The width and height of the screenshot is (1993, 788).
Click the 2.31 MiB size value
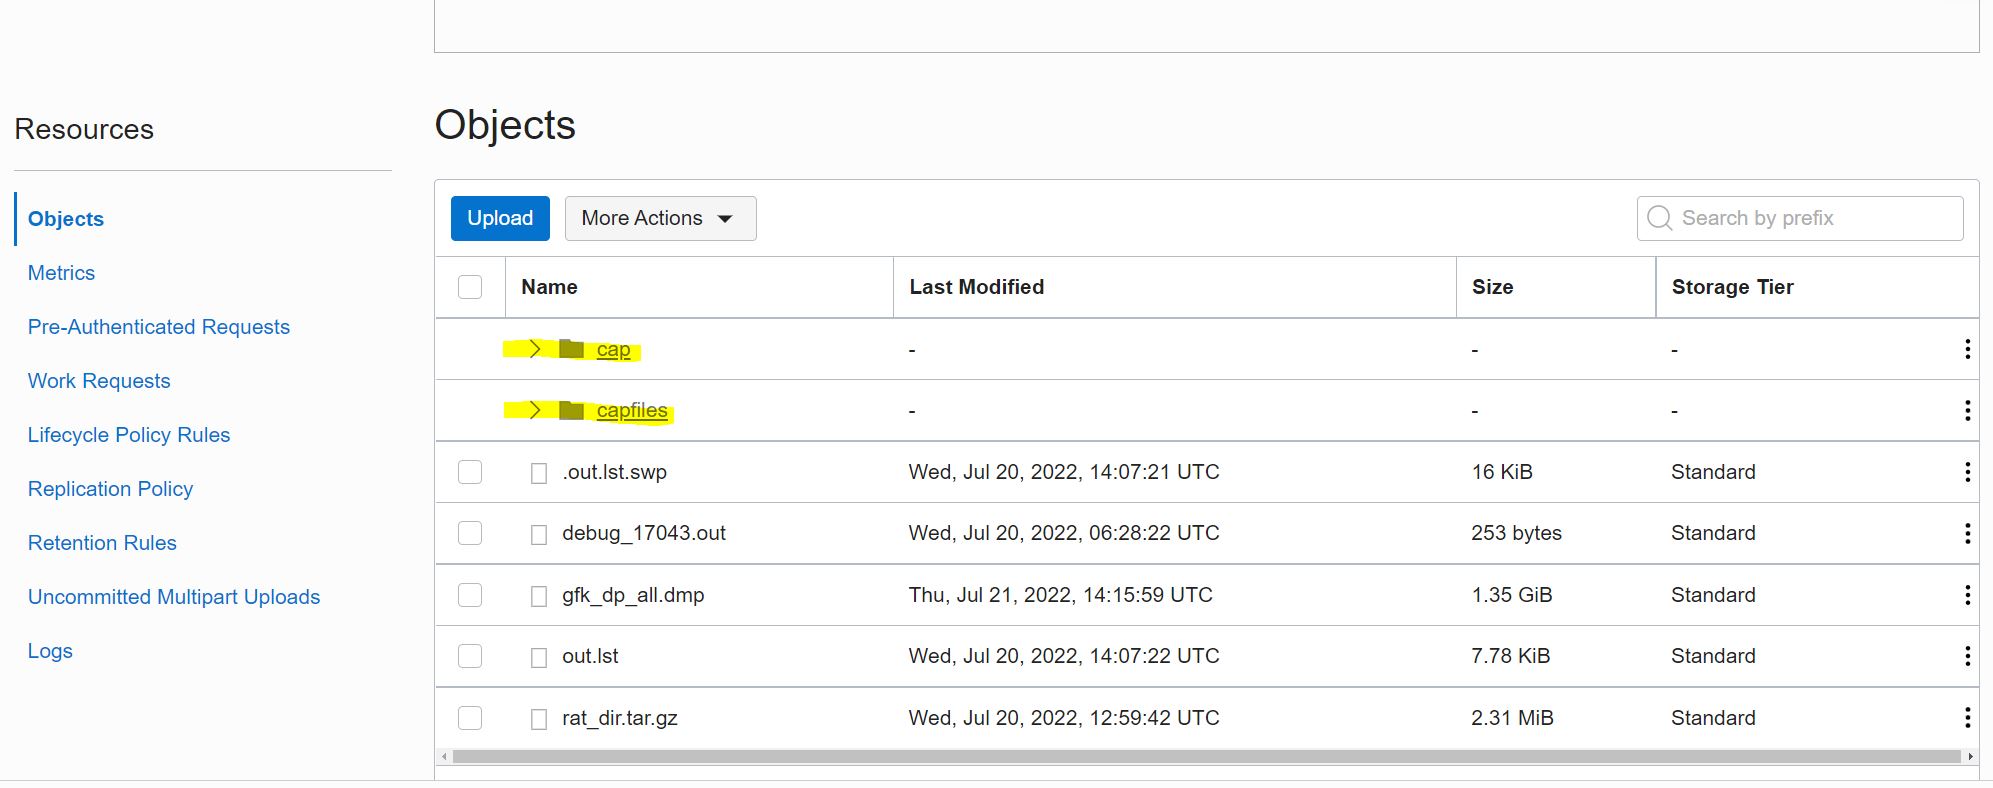tap(1512, 718)
